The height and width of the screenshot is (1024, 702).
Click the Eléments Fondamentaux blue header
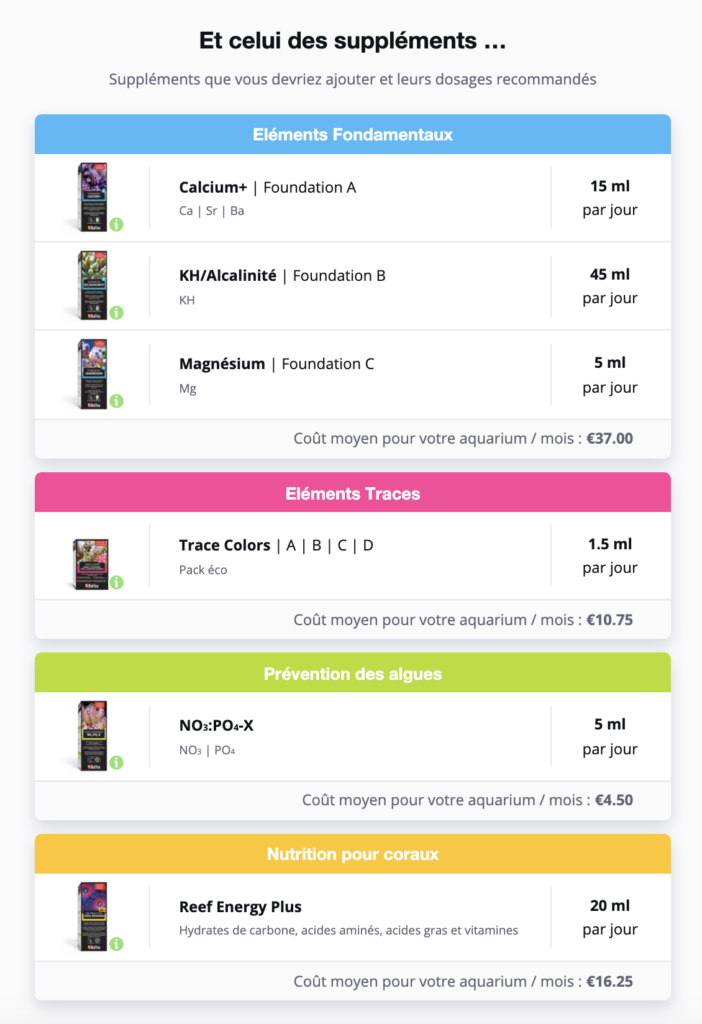tap(352, 134)
